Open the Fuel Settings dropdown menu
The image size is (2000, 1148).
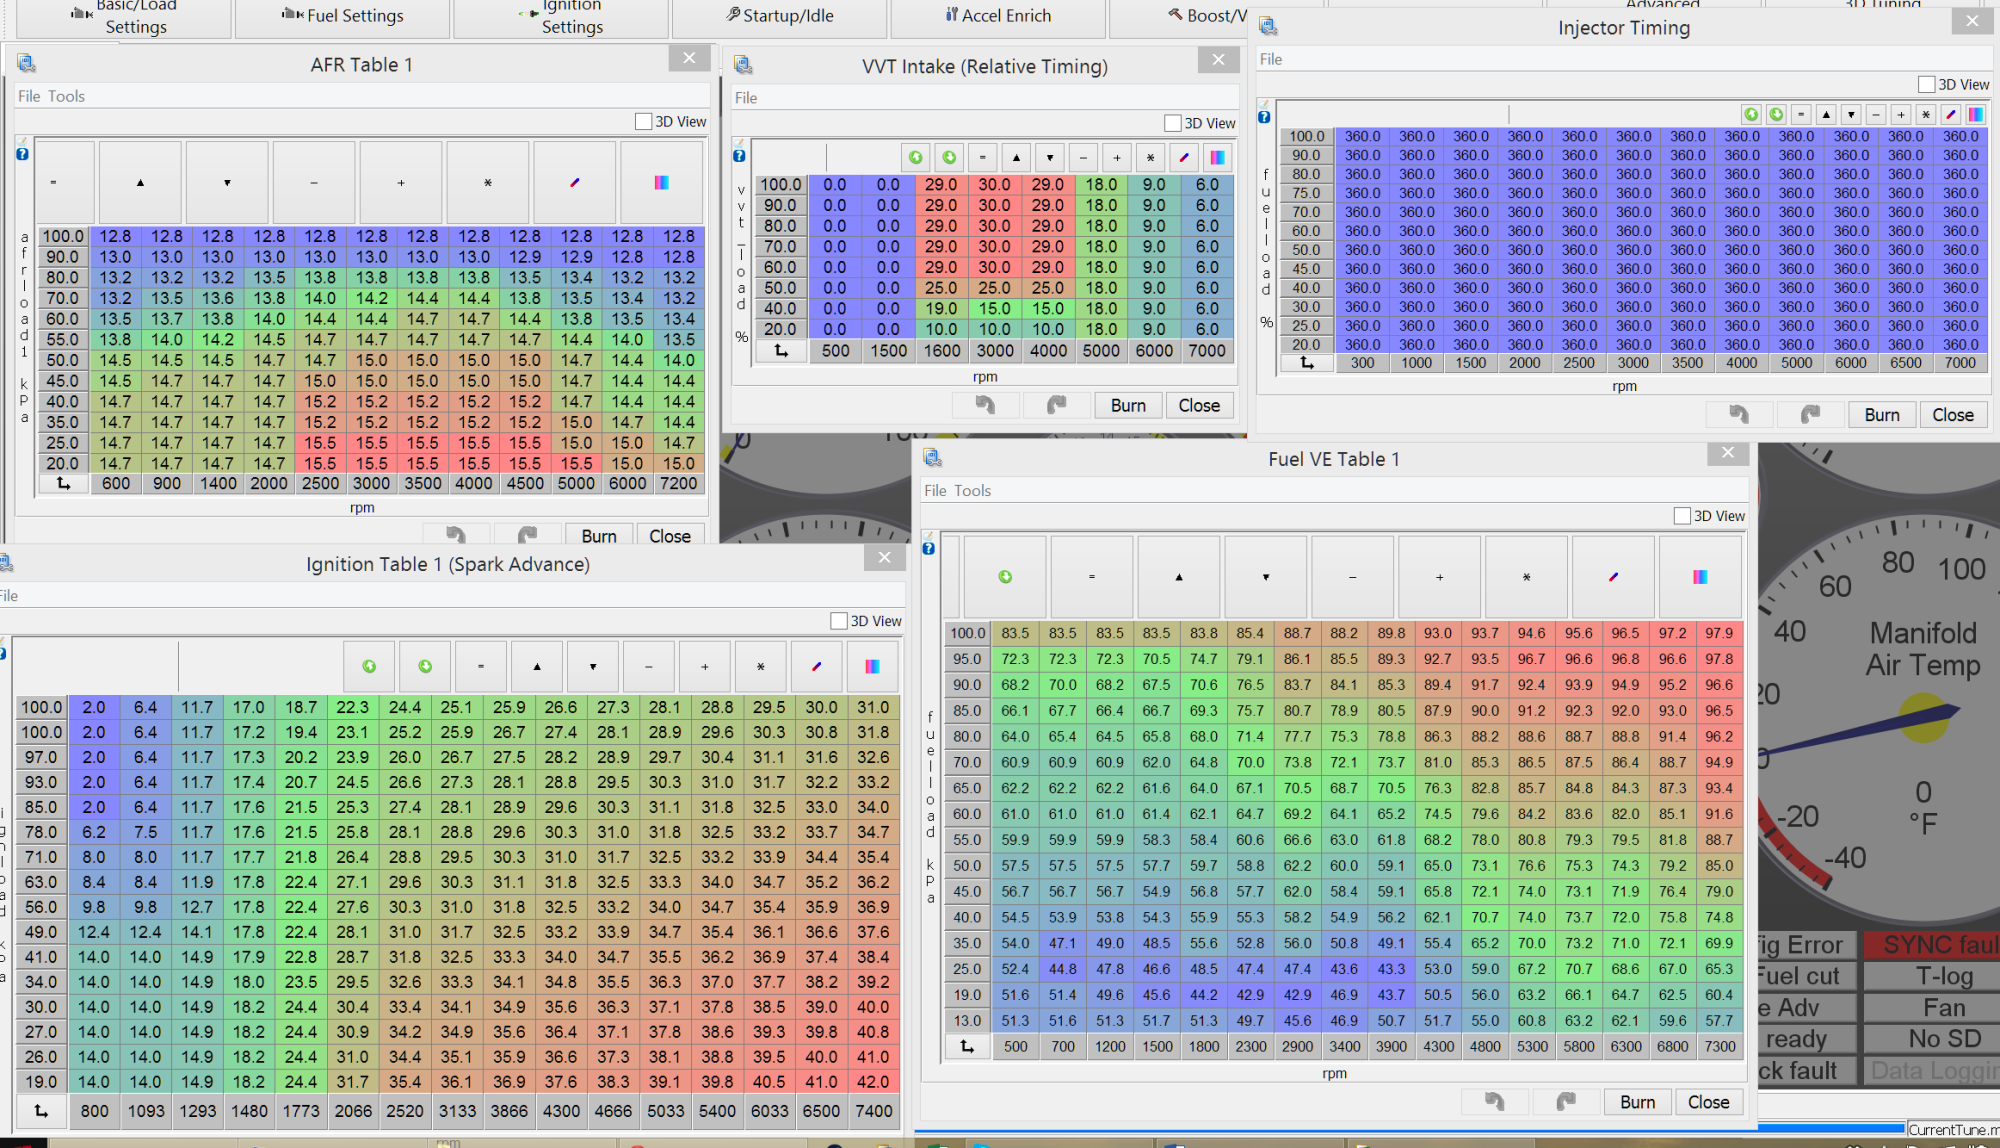(x=343, y=16)
